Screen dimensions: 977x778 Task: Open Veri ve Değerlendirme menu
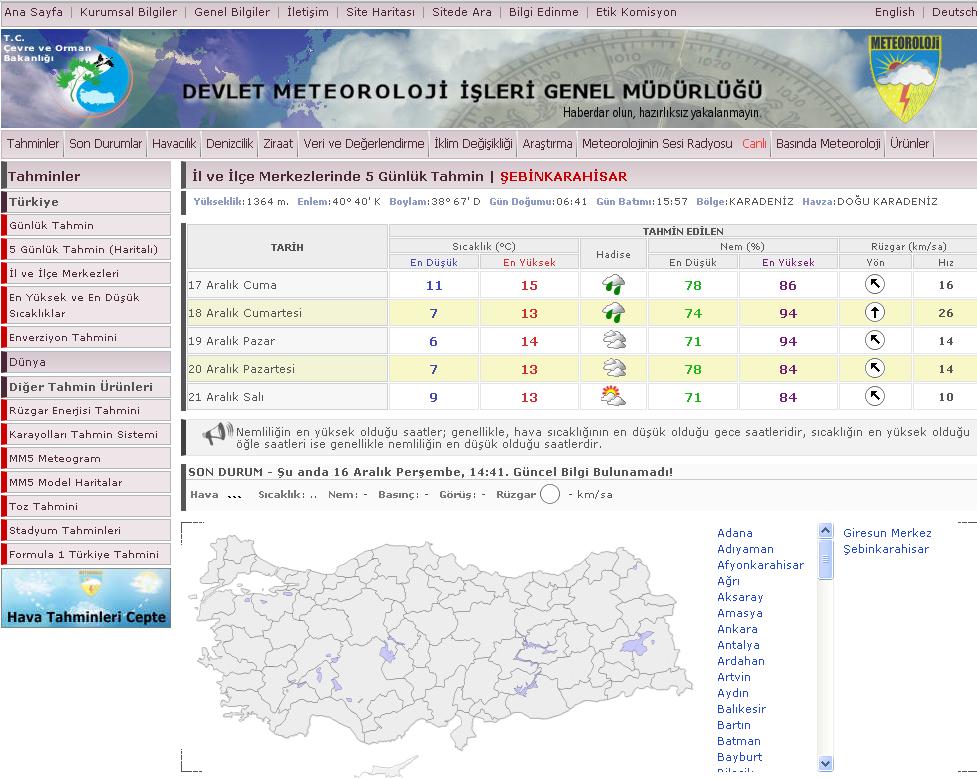coord(364,144)
